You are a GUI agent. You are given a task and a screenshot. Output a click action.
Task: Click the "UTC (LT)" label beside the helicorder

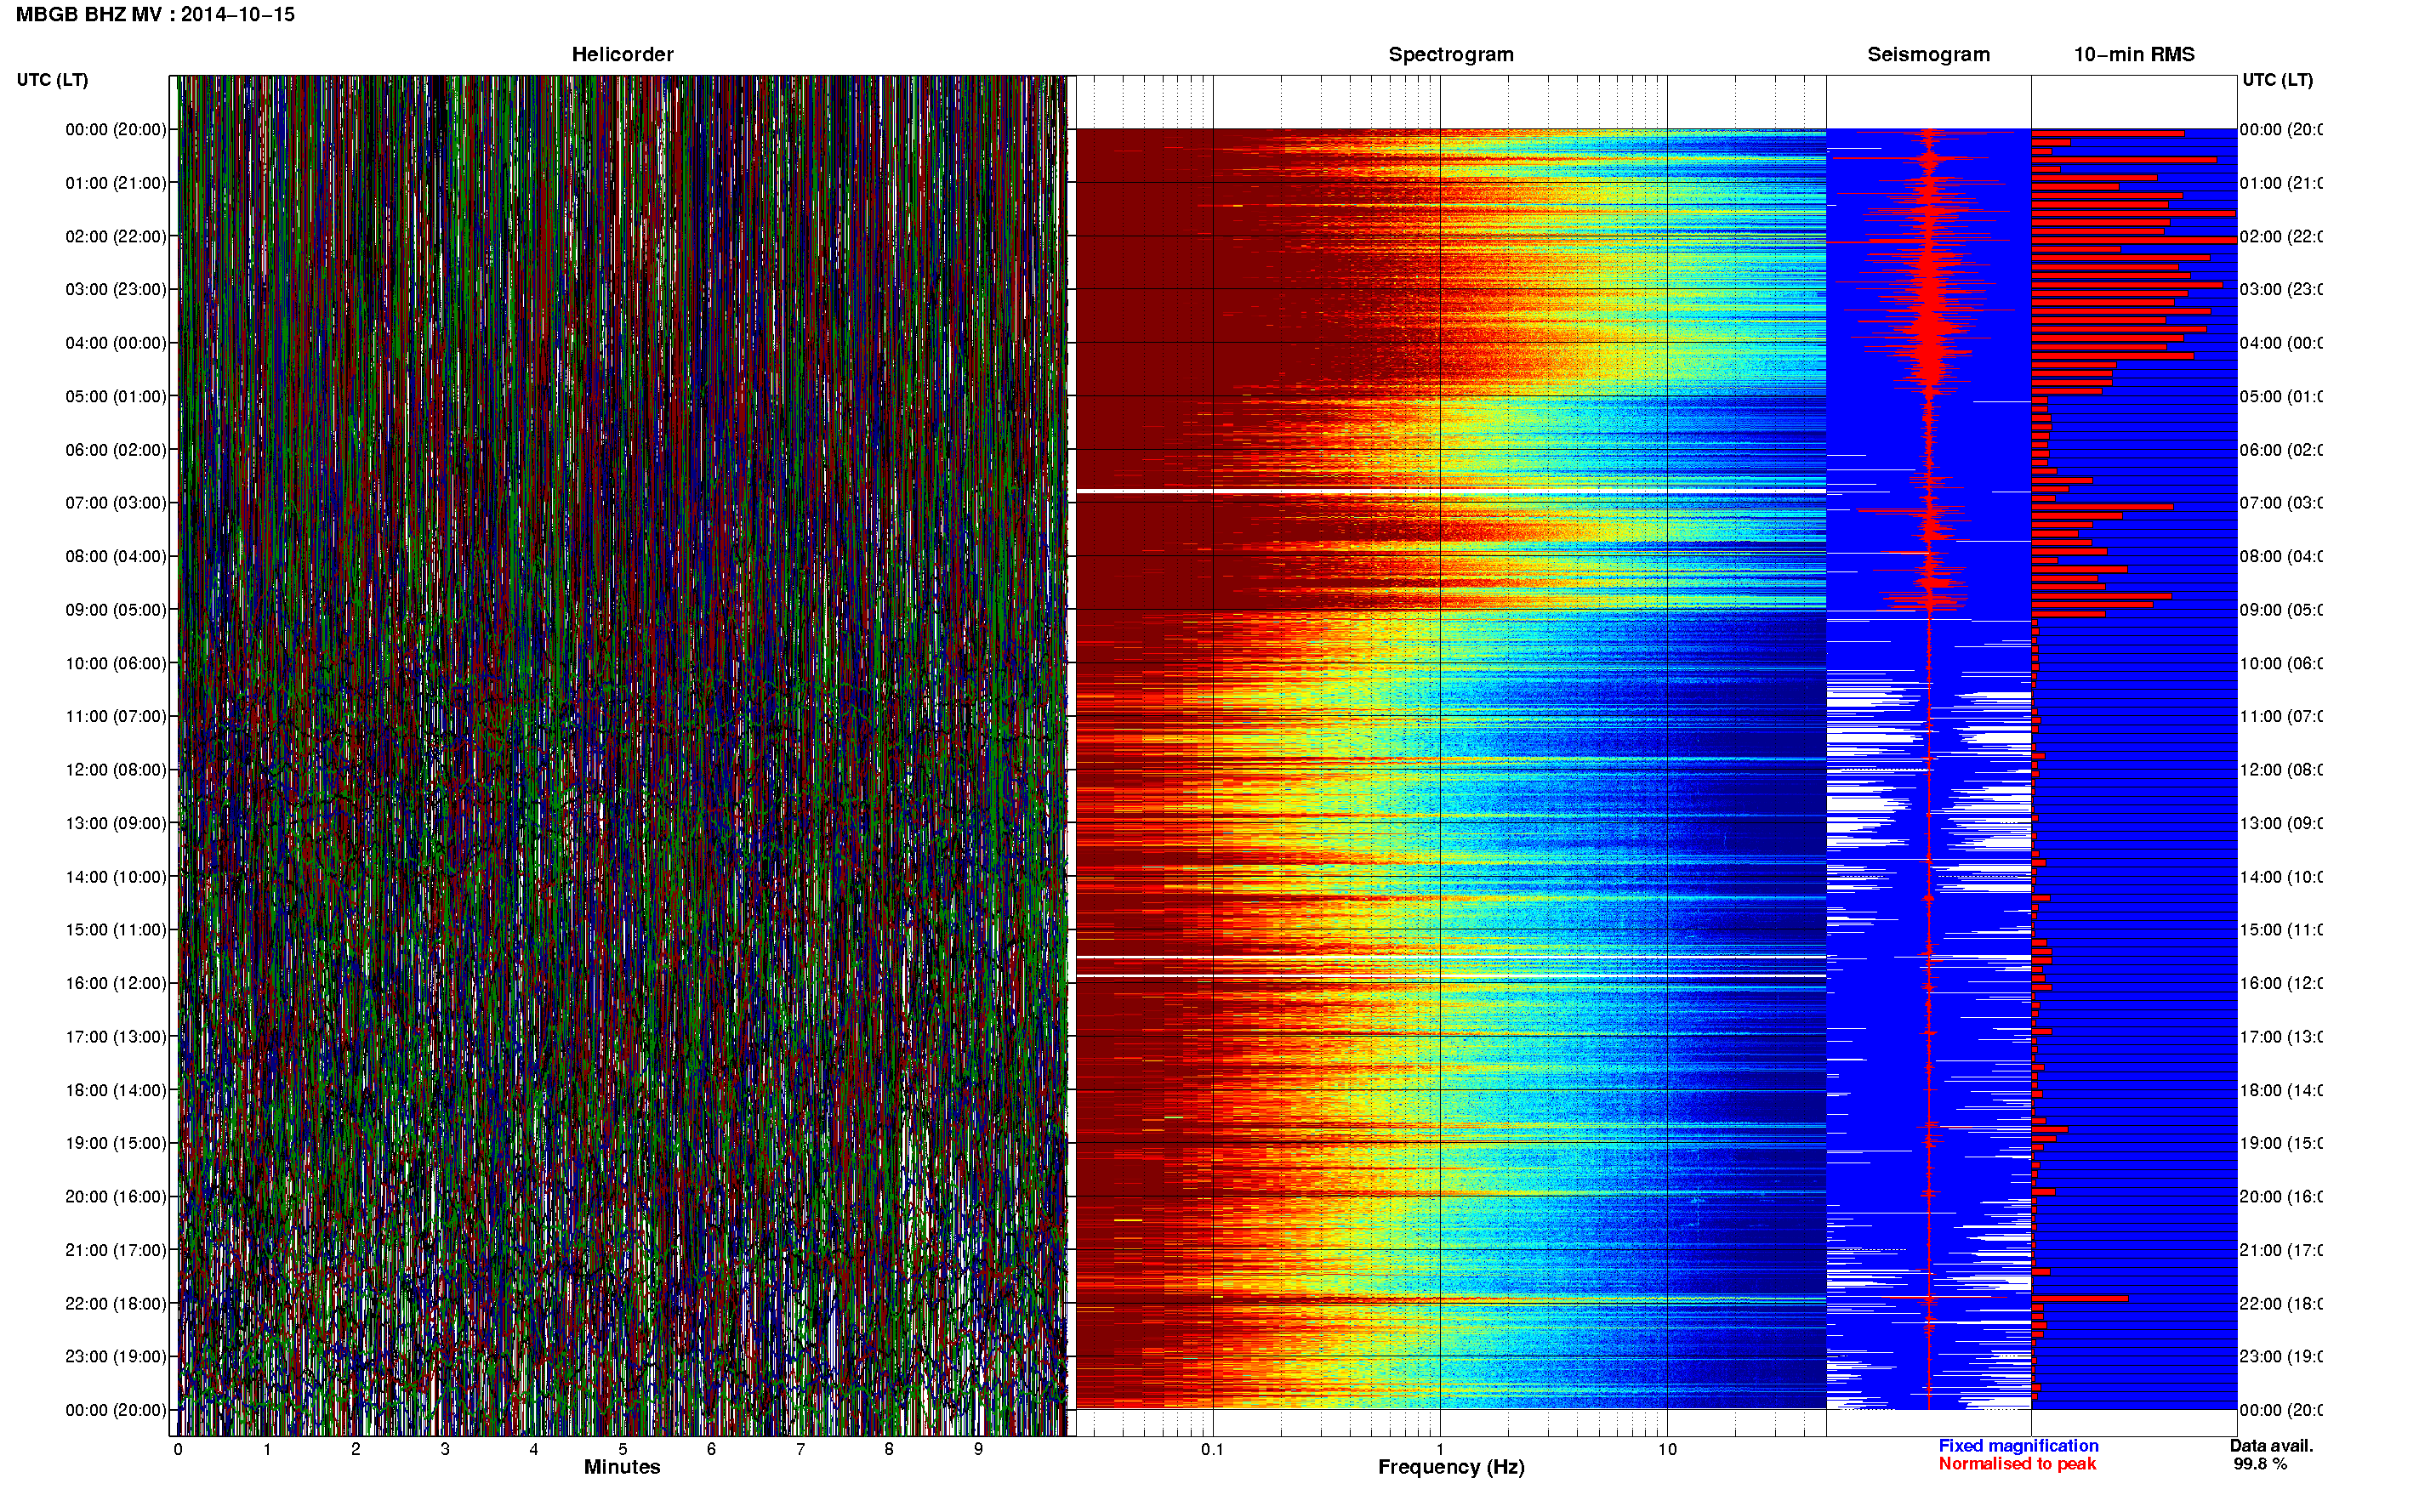click(x=52, y=80)
